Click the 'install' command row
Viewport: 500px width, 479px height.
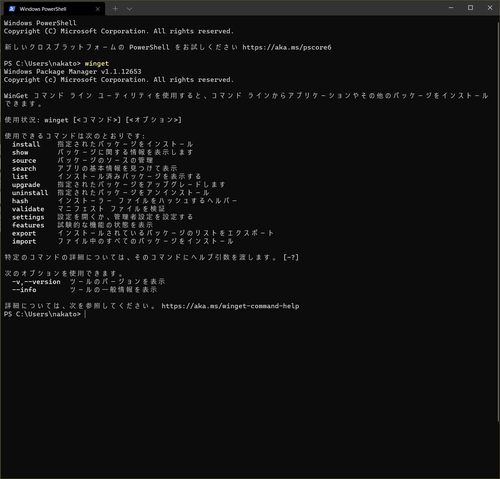(103, 144)
